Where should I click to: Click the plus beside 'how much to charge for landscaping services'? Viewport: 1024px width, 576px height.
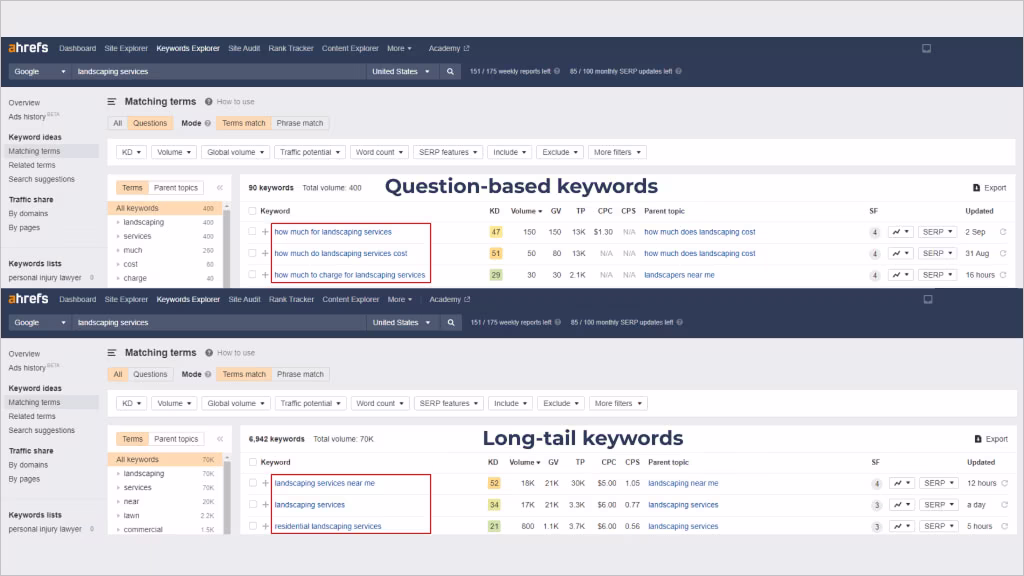pyautogui.click(x=265, y=275)
